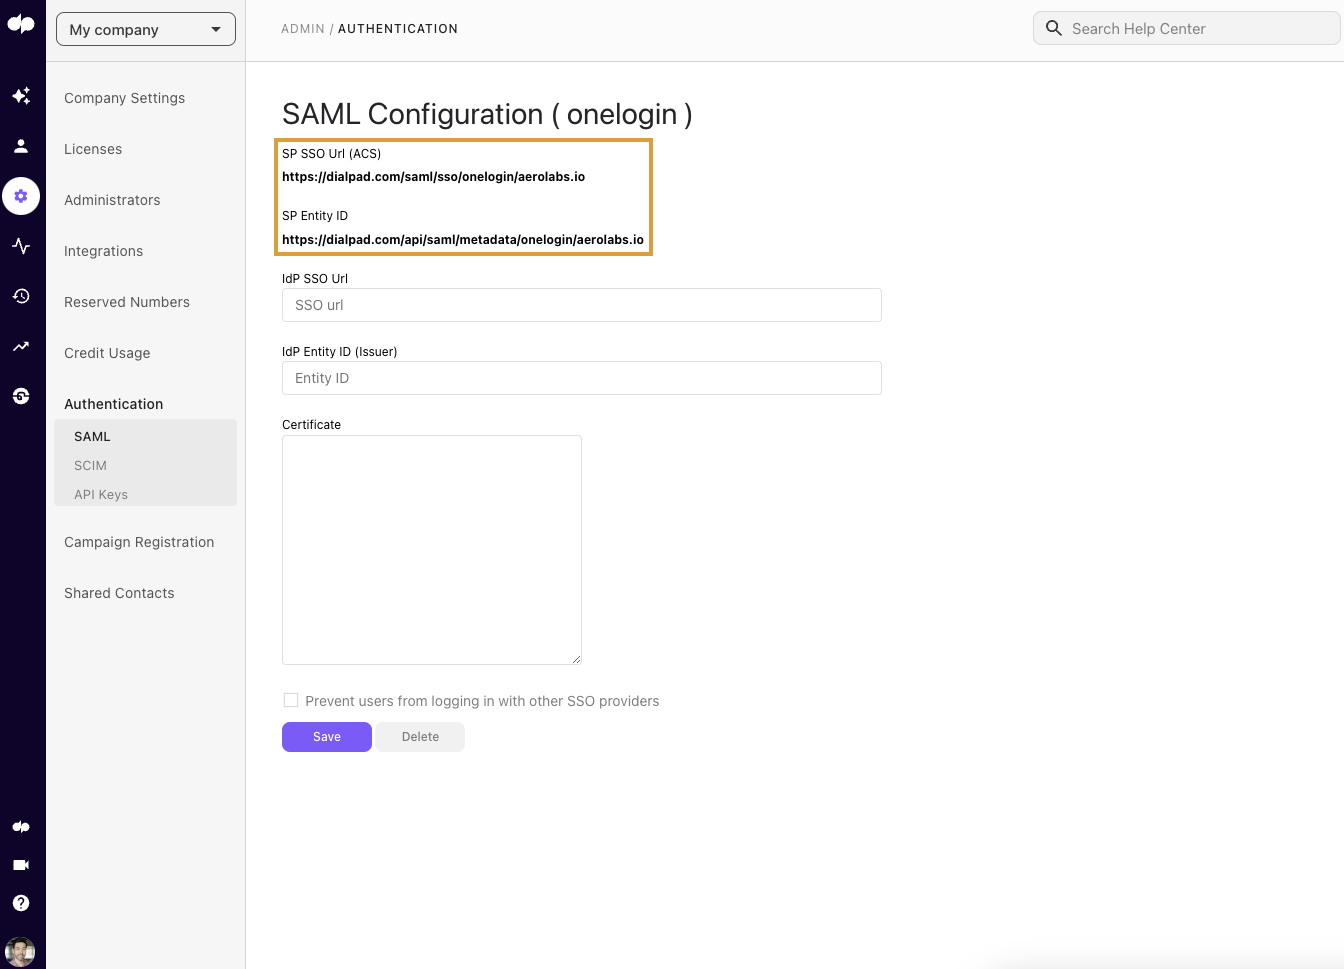
Task: Click the search magnifier icon
Action: pos(1054,28)
